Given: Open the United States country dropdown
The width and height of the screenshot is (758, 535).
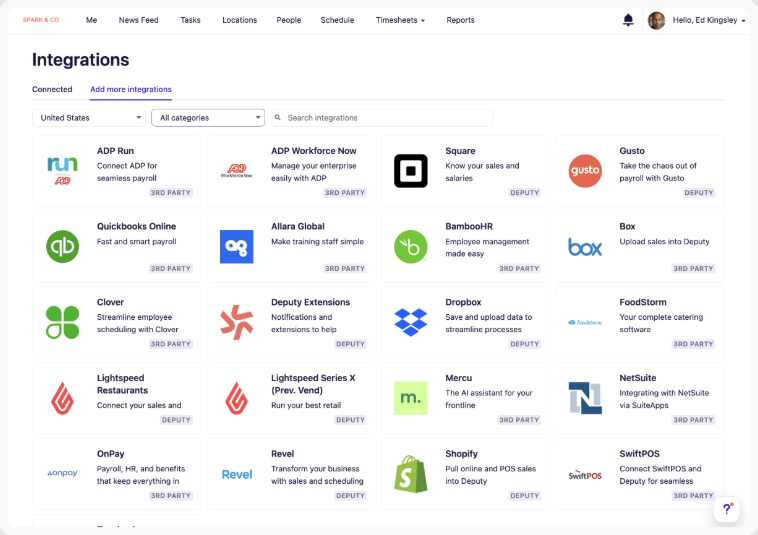Looking at the screenshot, I should pyautogui.click(x=89, y=118).
